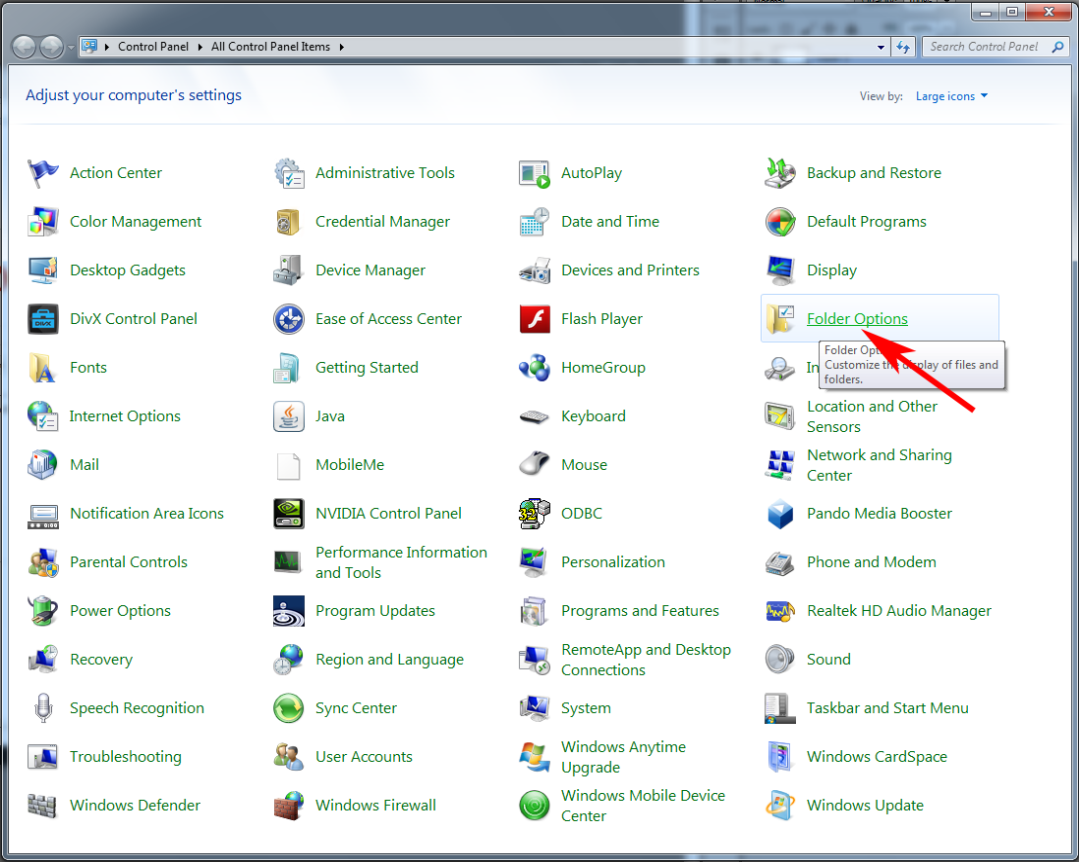Open the Mouse icon
Viewport: 1081px width, 864px height.
tap(534, 465)
